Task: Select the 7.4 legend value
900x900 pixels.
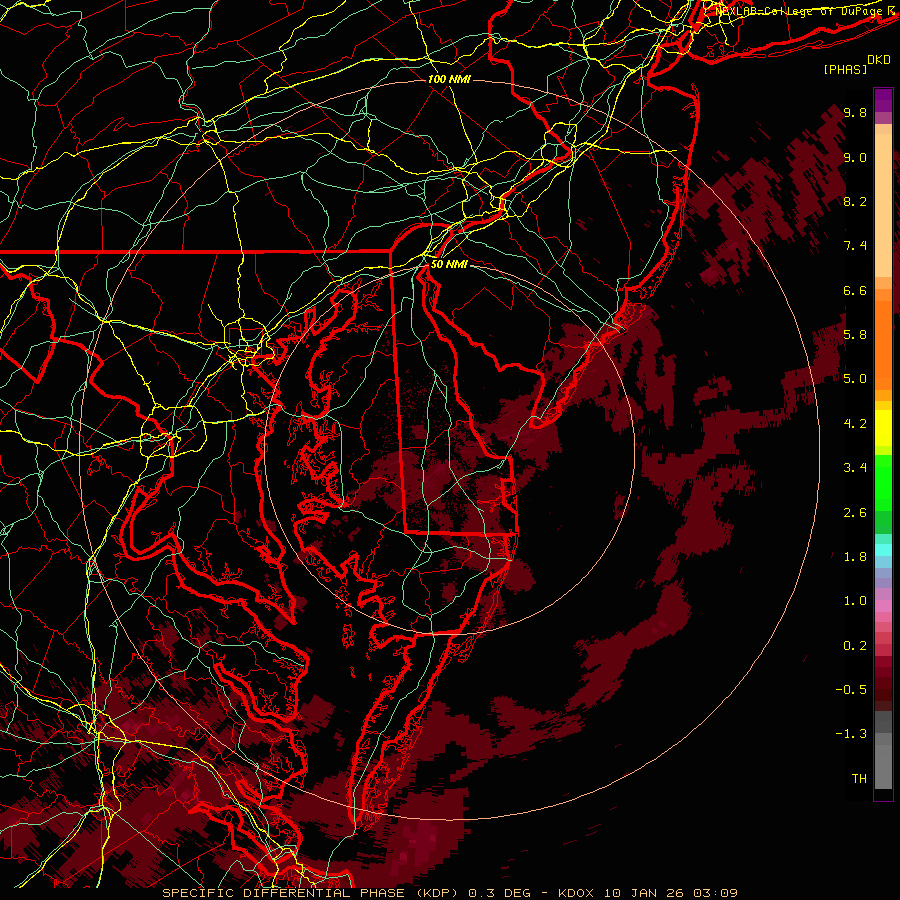Action: pyautogui.click(x=855, y=246)
